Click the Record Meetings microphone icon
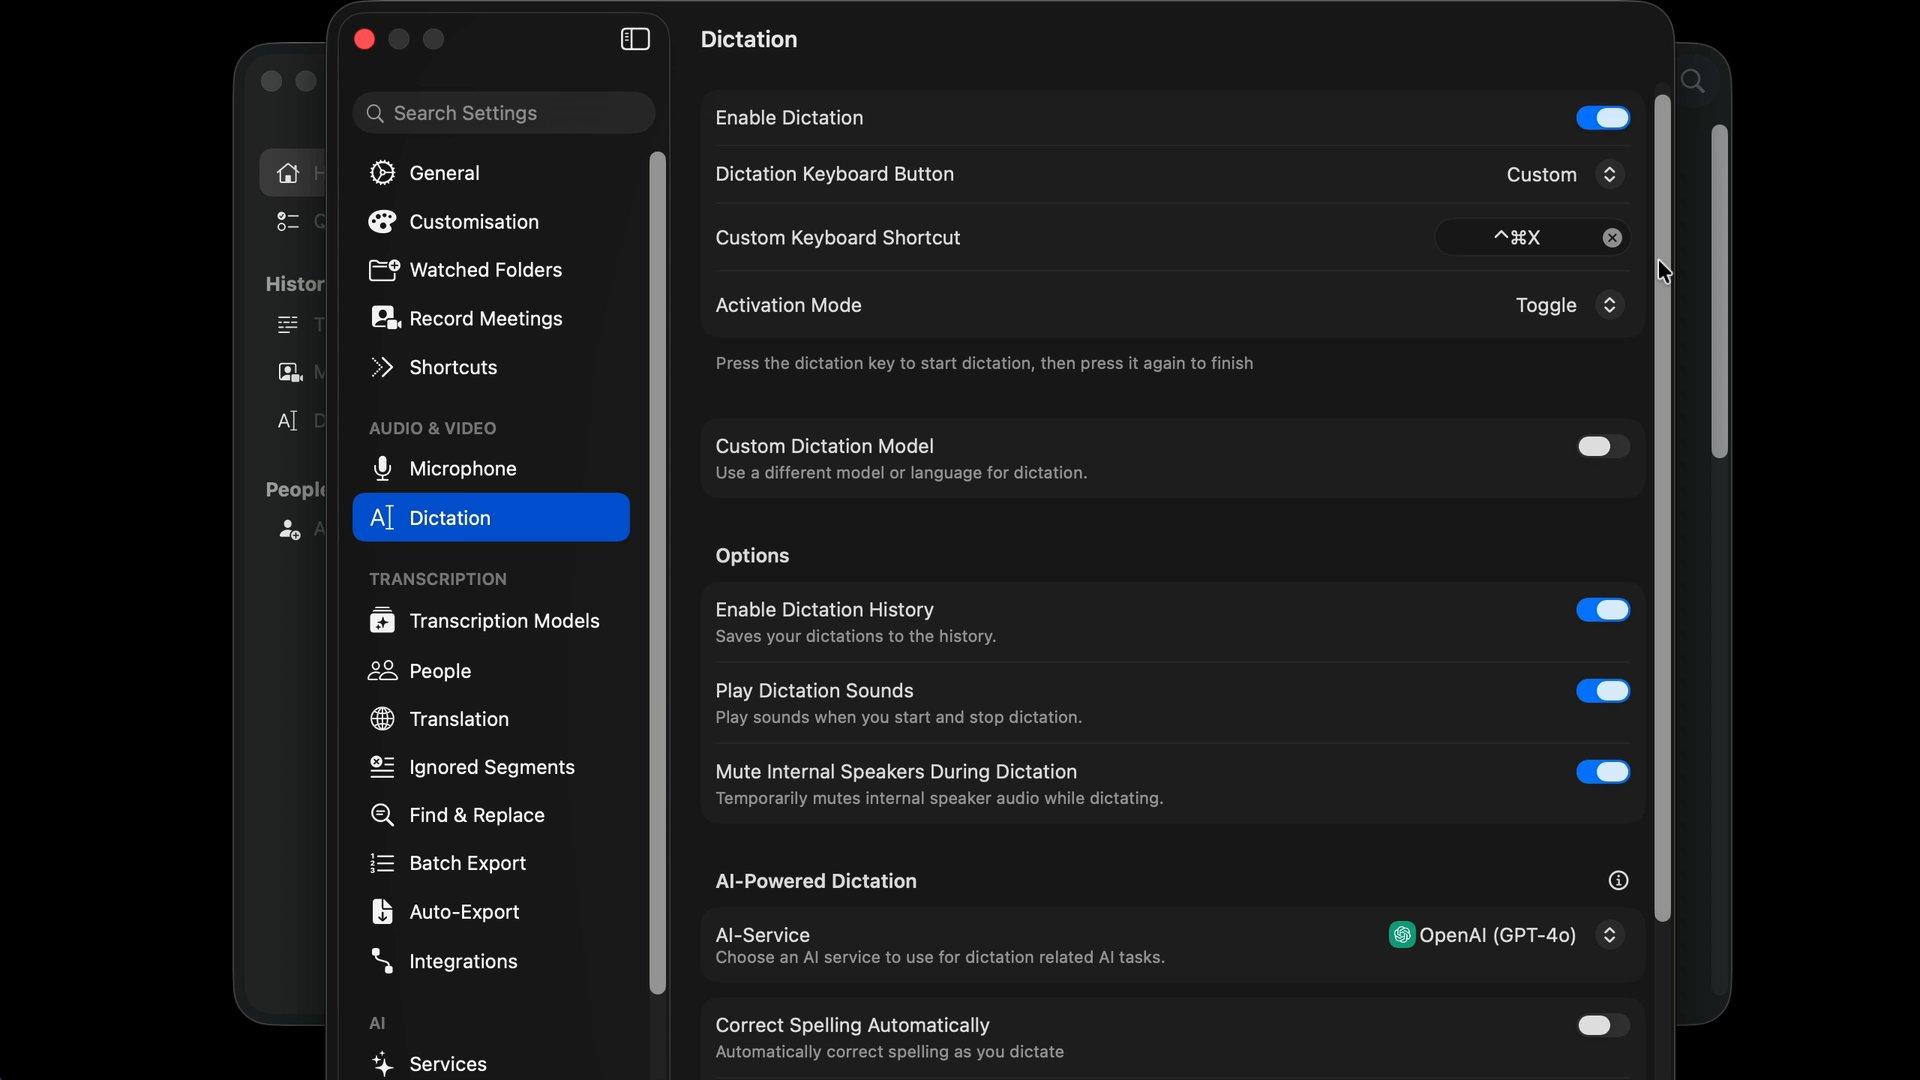This screenshot has width=1920, height=1080. (383, 318)
